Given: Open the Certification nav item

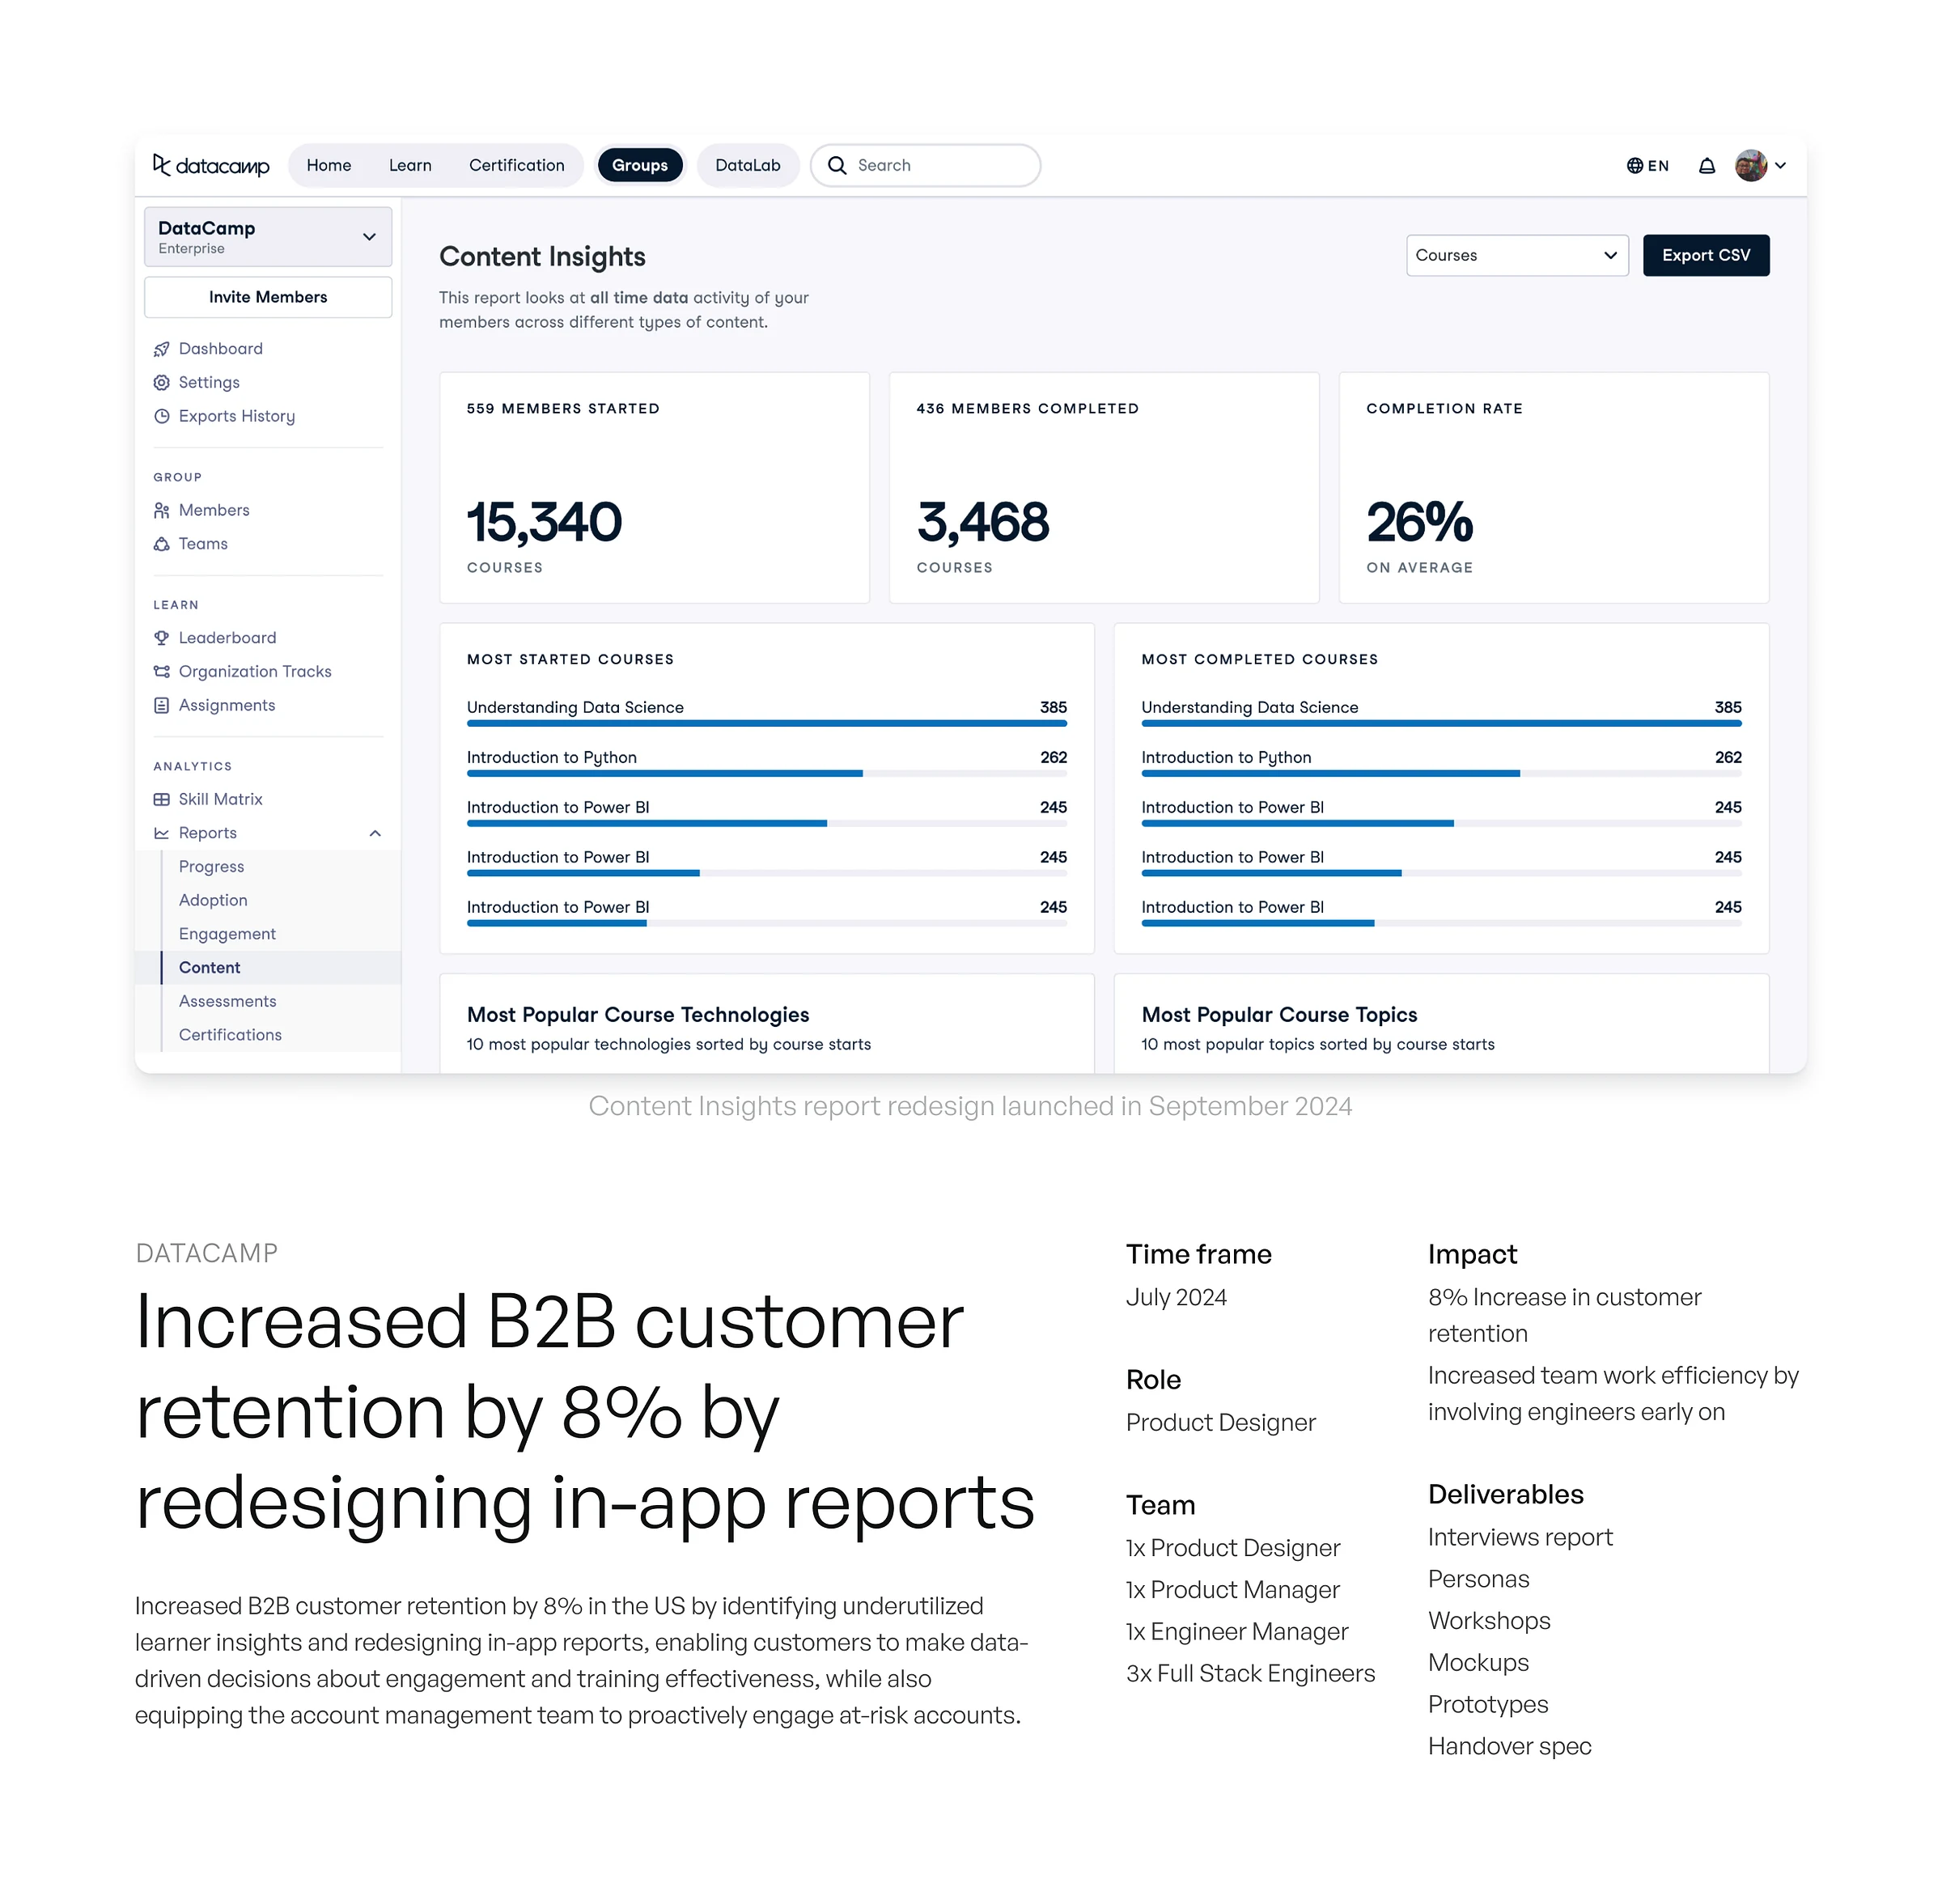Looking at the screenshot, I should (516, 166).
